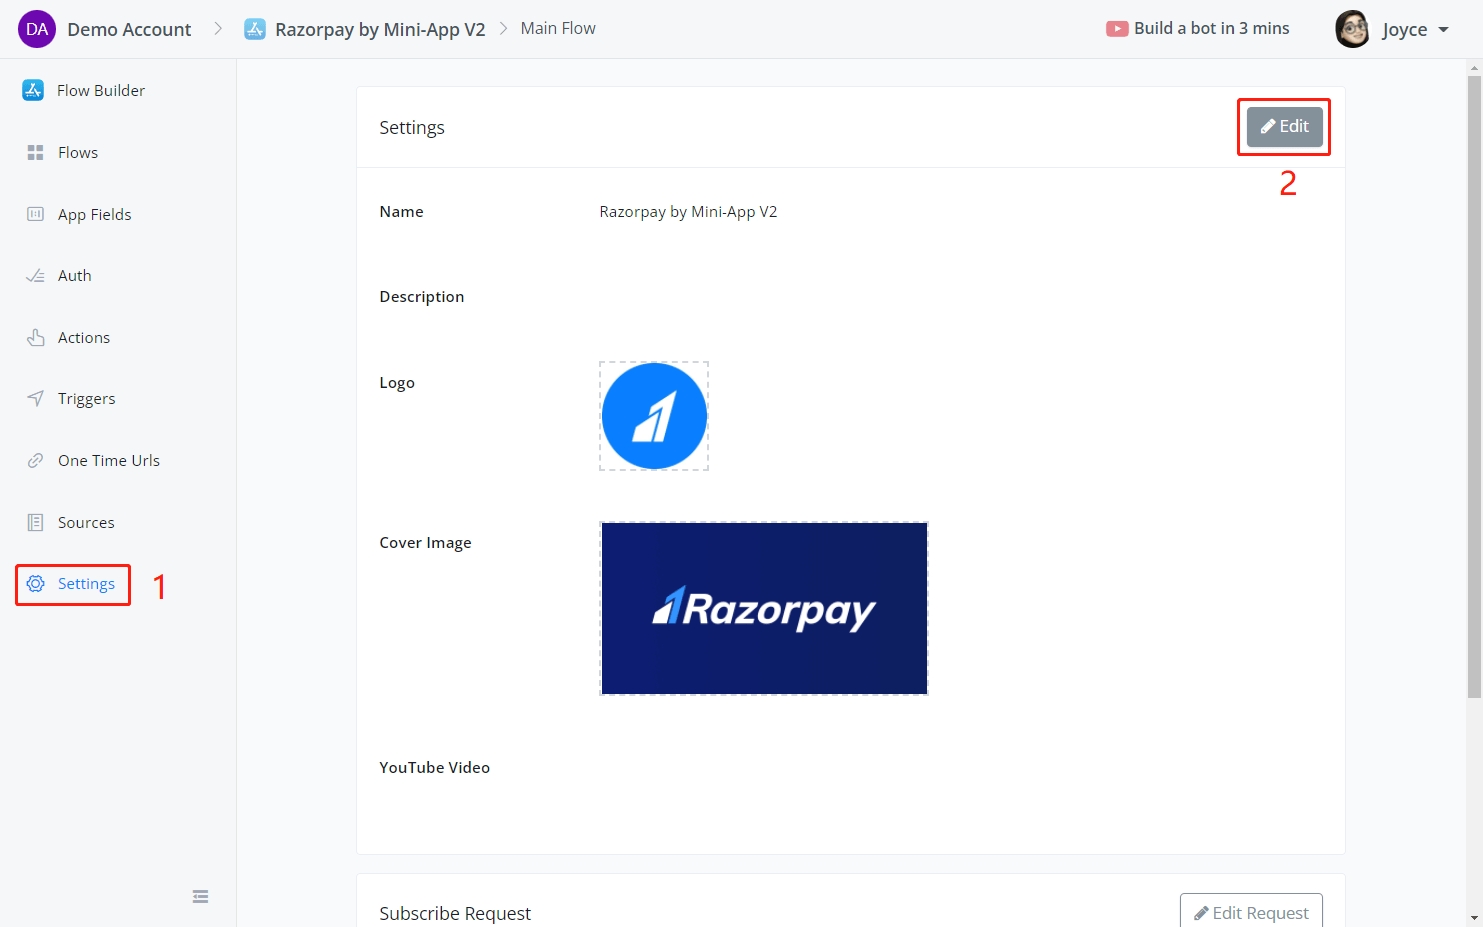Image resolution: width=1483 pixels, height=927 pixels.
Task: Click the App Fields sidebar icon
Action: click(35, 214)
